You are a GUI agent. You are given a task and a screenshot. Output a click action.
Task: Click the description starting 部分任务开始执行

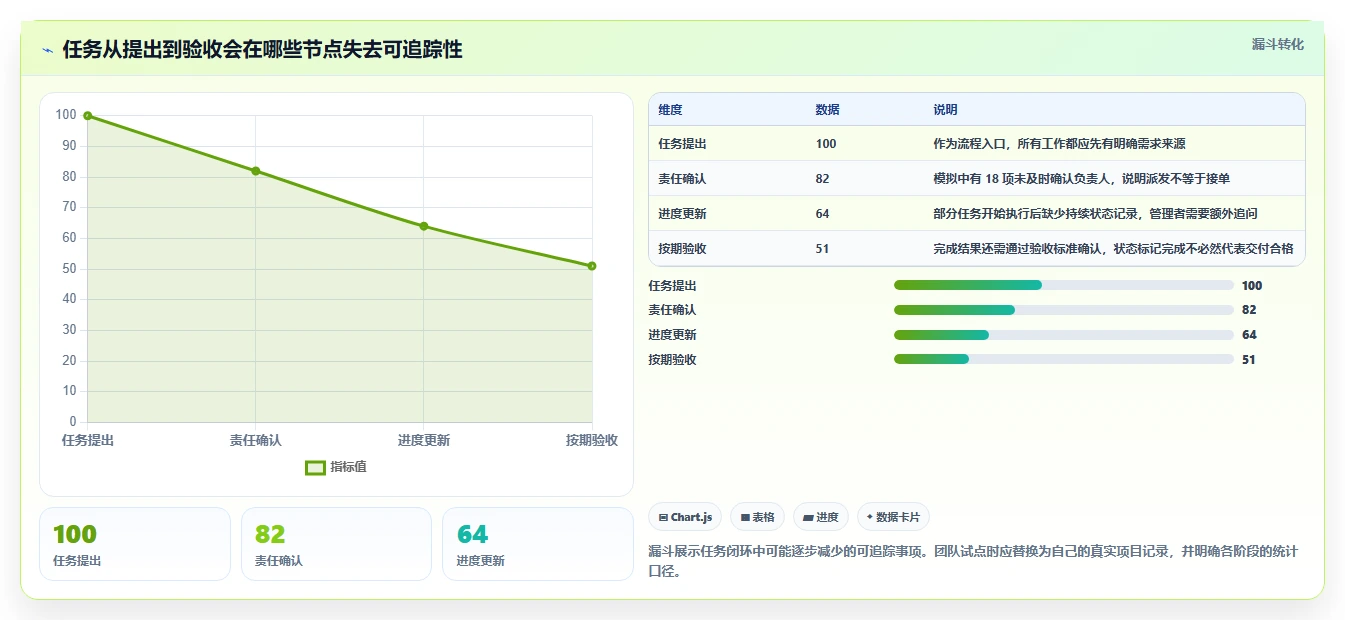click(x=1095, y=214)
